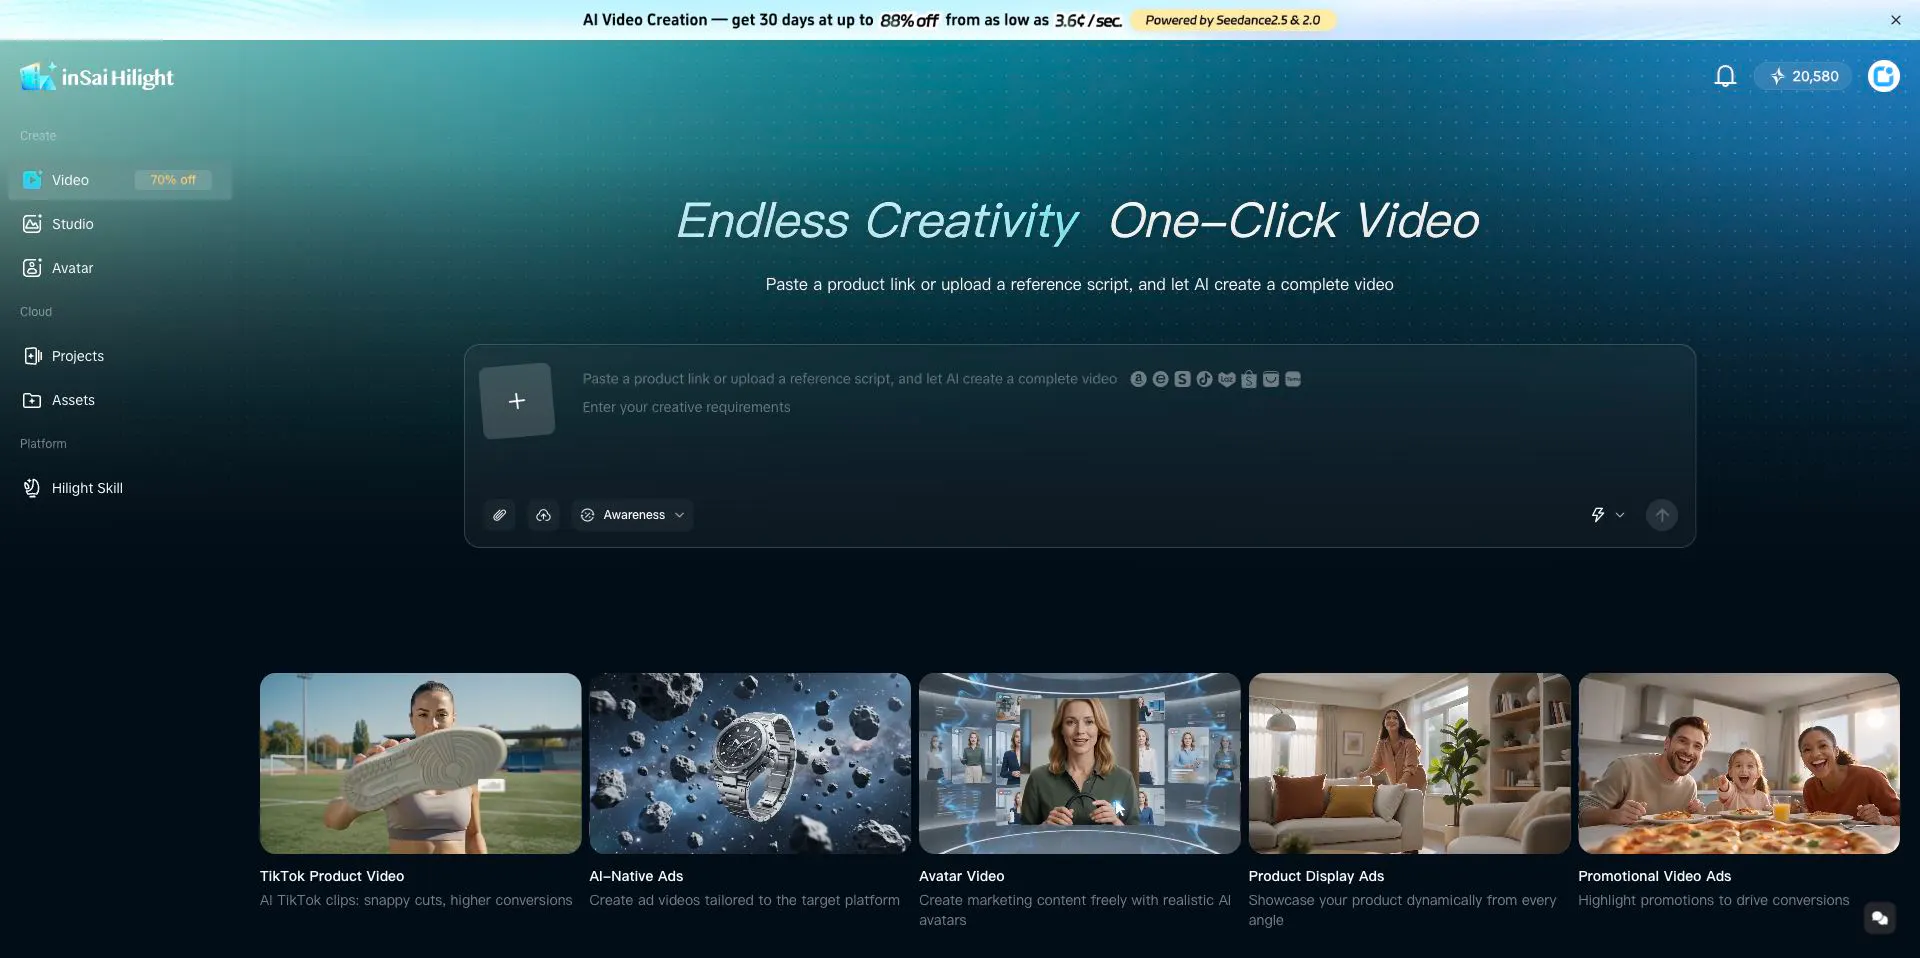The width and height of the screenshot is (1920, 958).
Task: Click the Avatar sidebar icon
Action: [32, 268]
